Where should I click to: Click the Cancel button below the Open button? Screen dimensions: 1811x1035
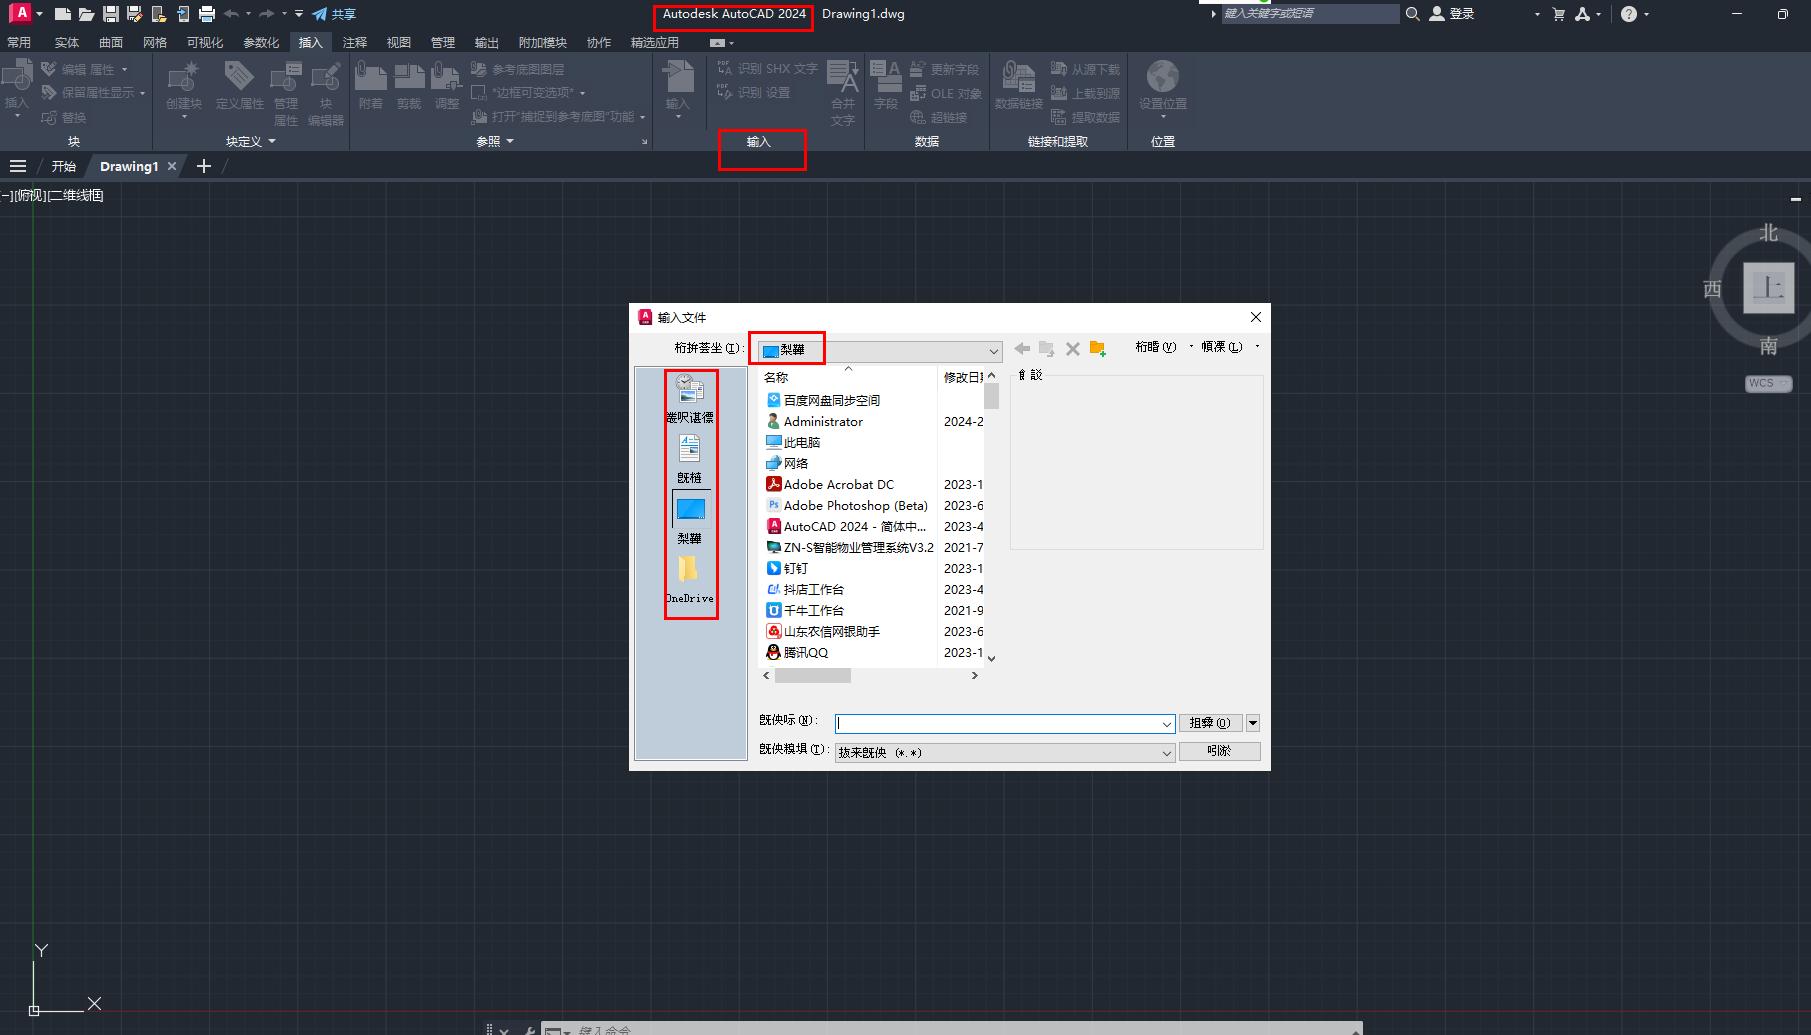click(x=1220, y=751)
